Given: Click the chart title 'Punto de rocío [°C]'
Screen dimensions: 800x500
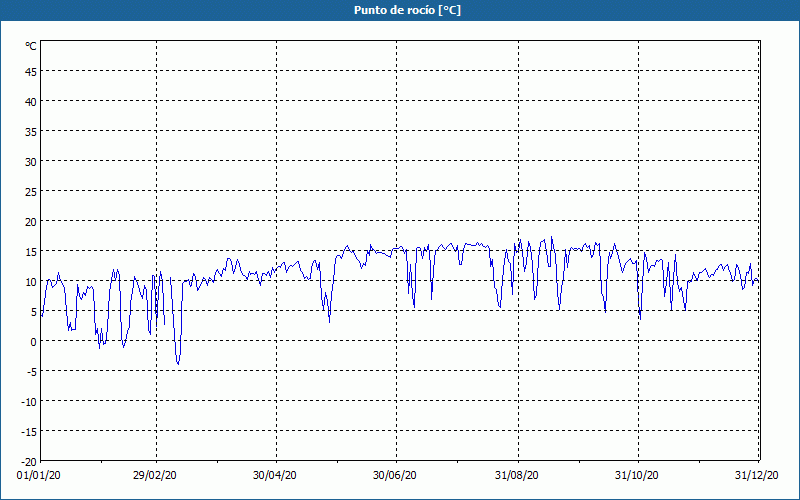Looking at the screenshot, I should 407,10.
